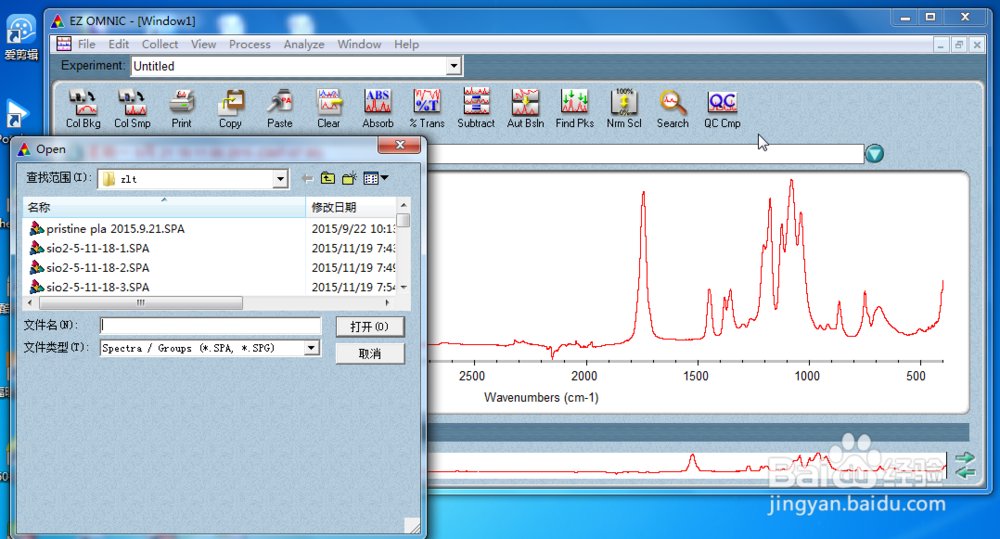Select pristine pla 2015.9.21.SPA file
The height and width of the screenshot is (539, 1000).
(115, 228)
